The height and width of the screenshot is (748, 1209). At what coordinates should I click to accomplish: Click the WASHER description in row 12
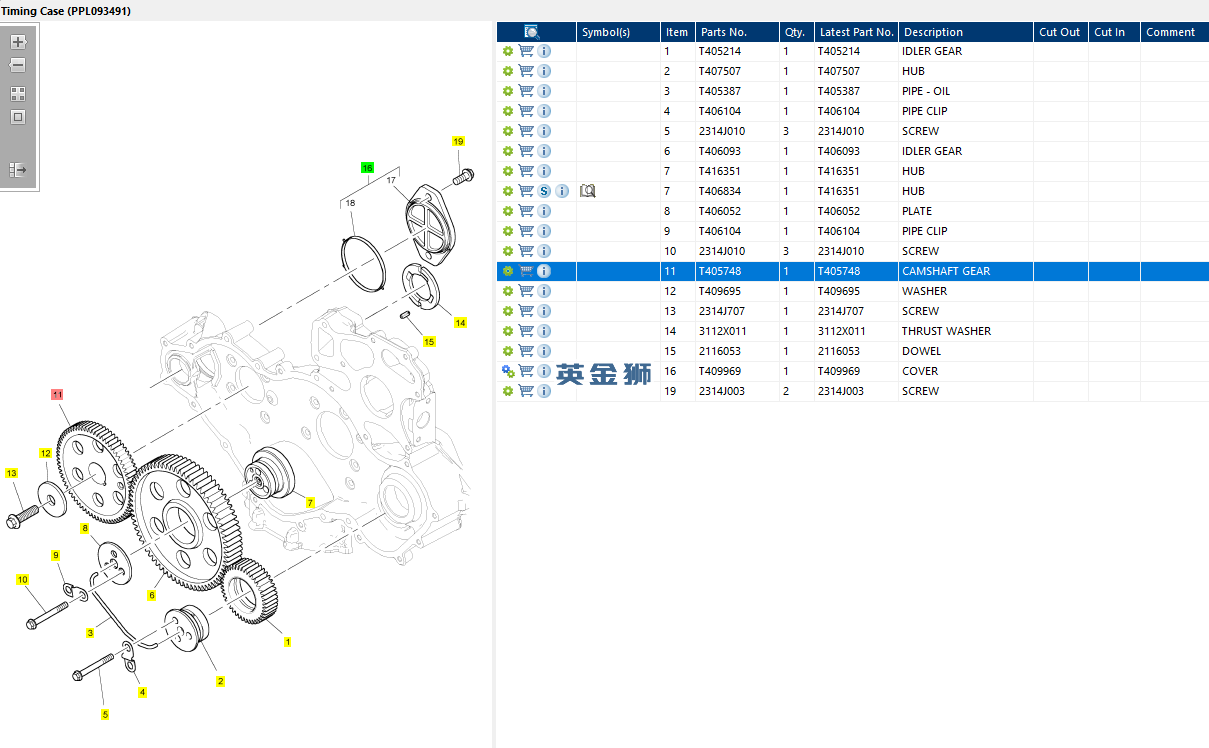point(924,291)
